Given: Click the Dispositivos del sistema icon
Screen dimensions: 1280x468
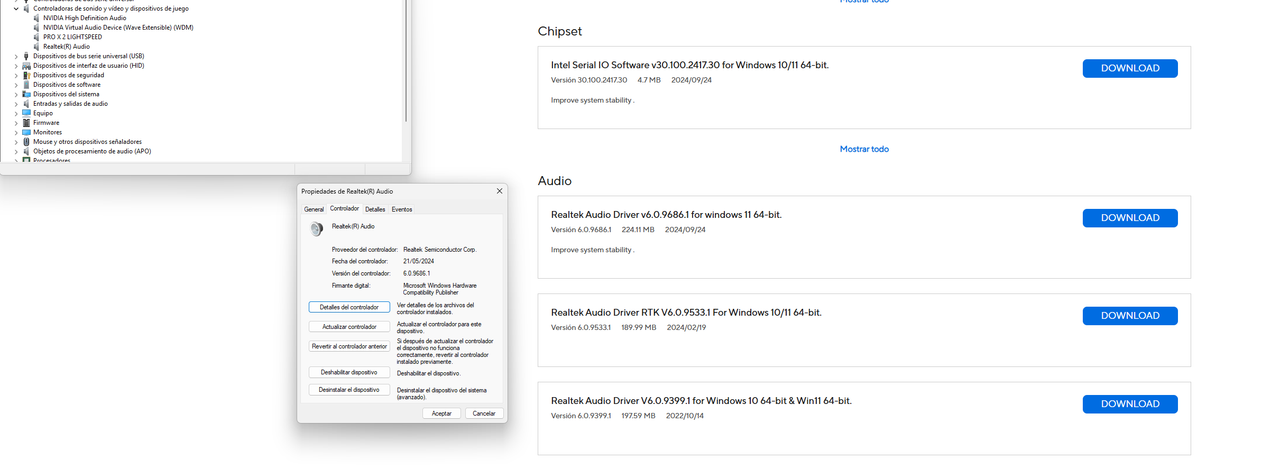Looking at the screenshot, I should pyautogui.click(x=26, y=94).
